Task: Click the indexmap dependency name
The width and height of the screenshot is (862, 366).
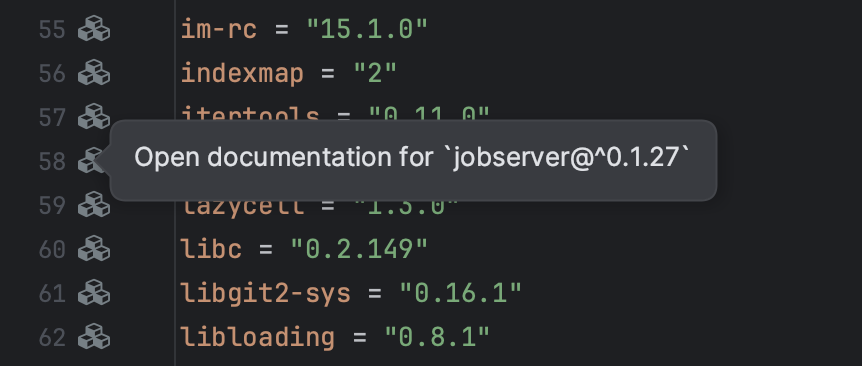Action: coord(242,73)
